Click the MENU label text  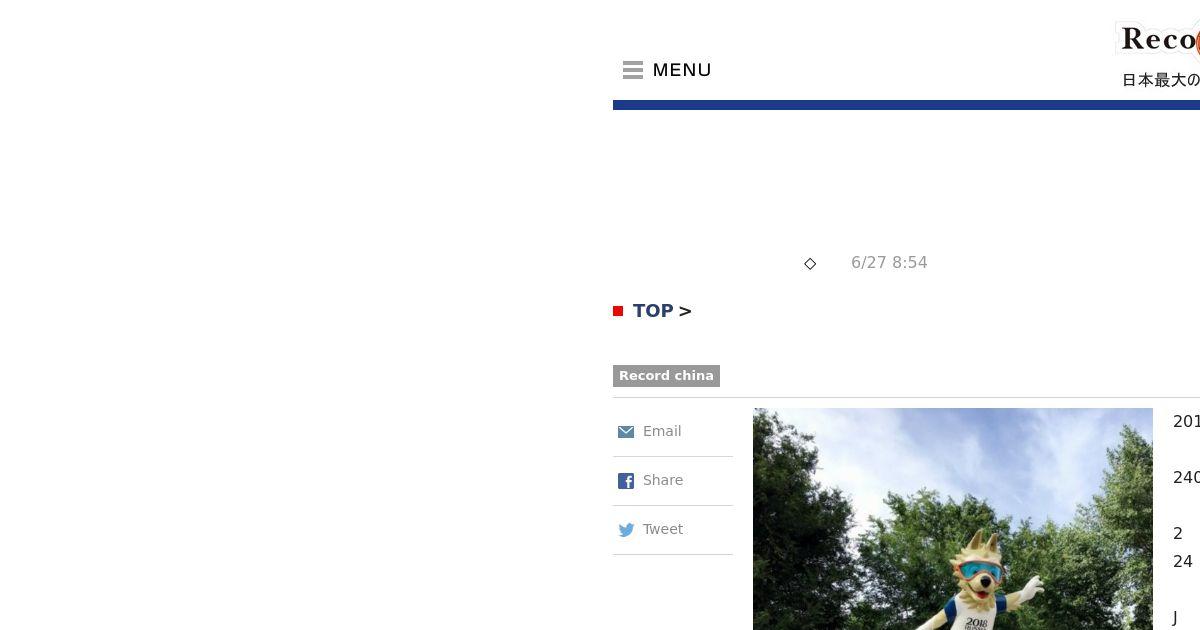(682, 70)
